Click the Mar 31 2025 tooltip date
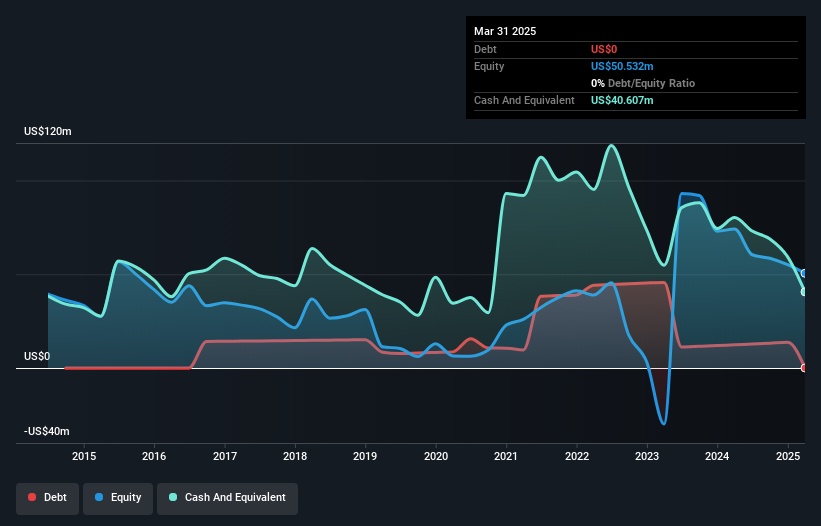 pyautogui.click(x=505, y=31)
